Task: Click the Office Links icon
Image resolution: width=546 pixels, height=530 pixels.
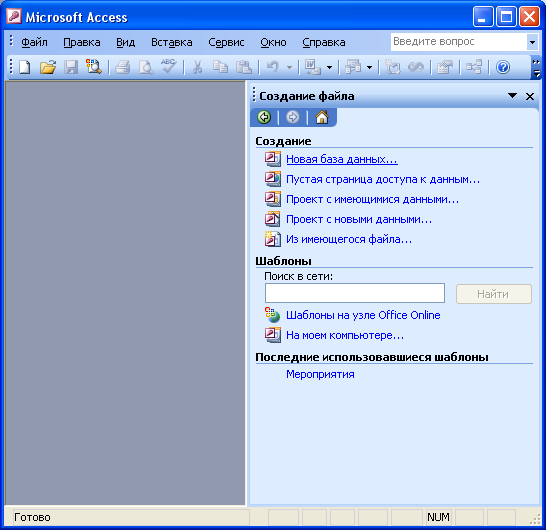Action: [312, 67]
